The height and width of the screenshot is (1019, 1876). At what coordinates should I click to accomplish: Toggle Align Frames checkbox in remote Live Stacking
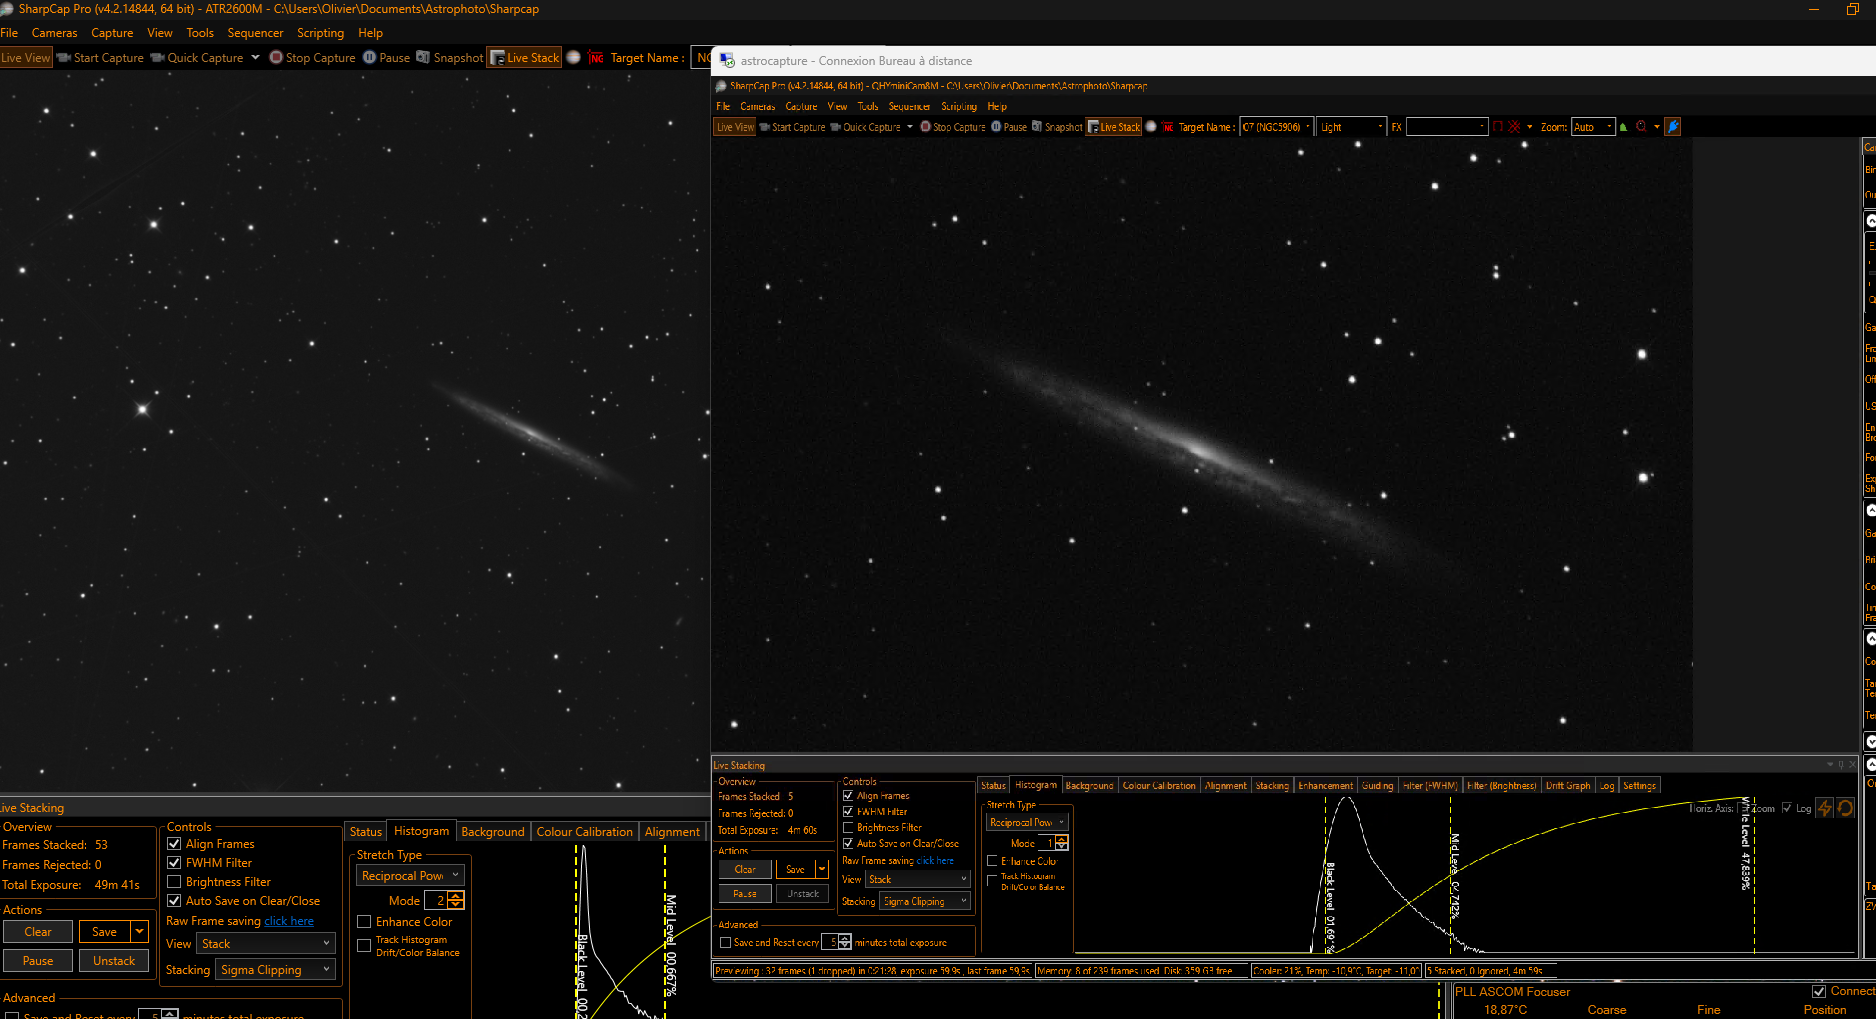tap(848, 796)
